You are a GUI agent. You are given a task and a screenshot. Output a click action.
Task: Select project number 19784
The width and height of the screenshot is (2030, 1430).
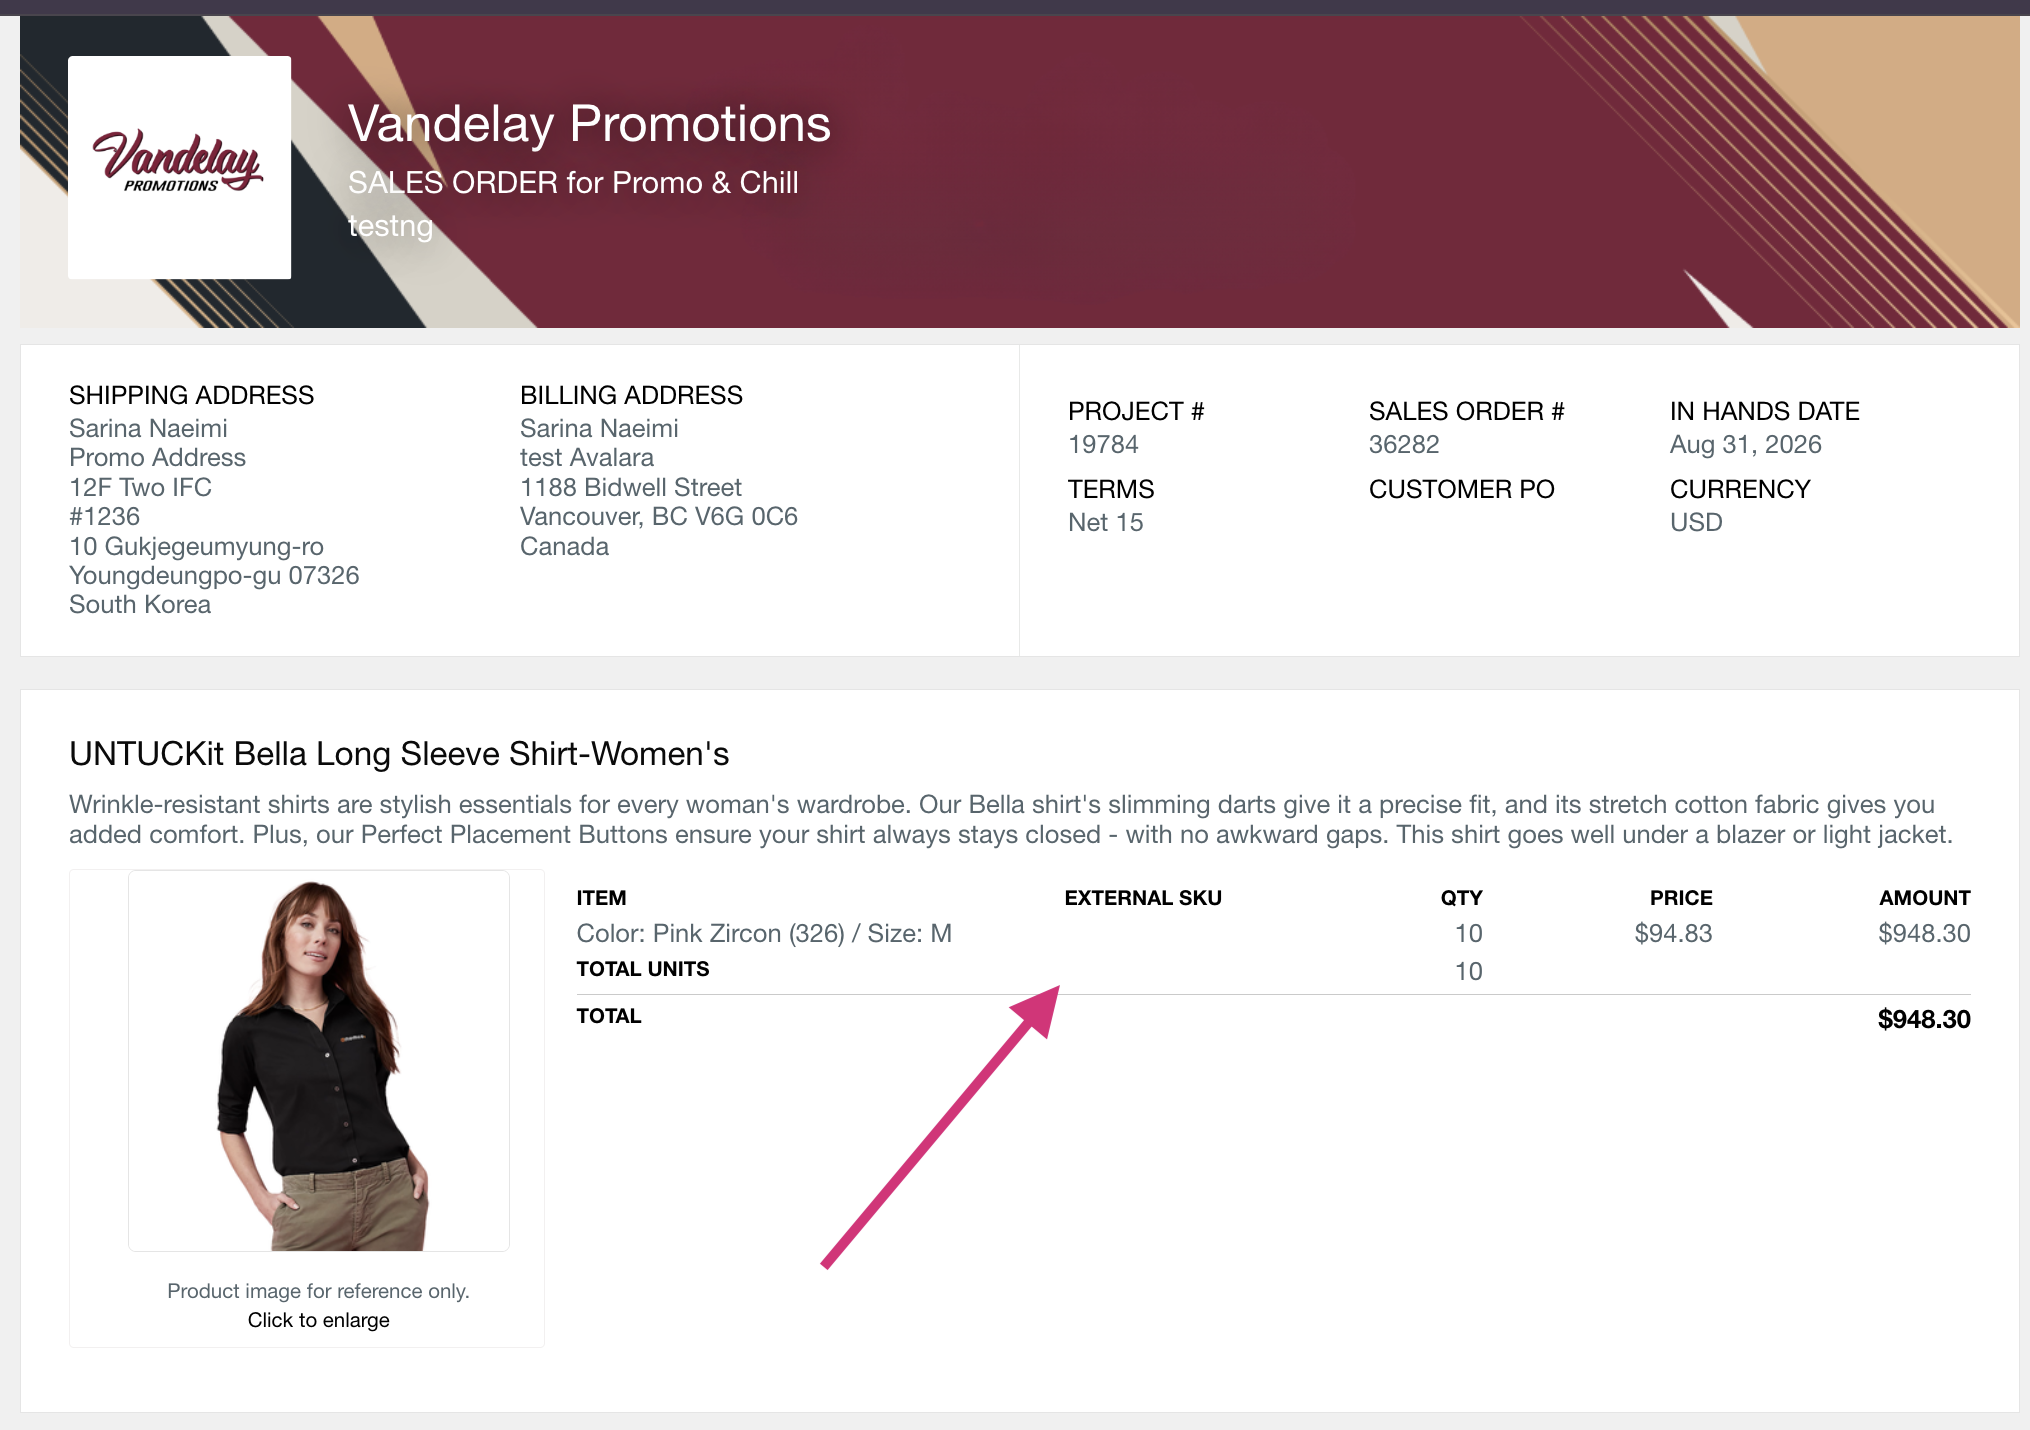click(x=1103, y=444)
